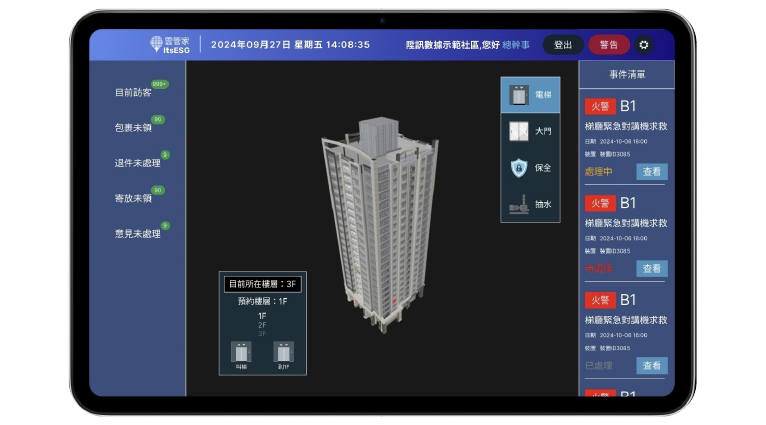Open 包裹未領 unclaimed packages menu item
This screenshot has height=425, width=766.
point(133,128)
